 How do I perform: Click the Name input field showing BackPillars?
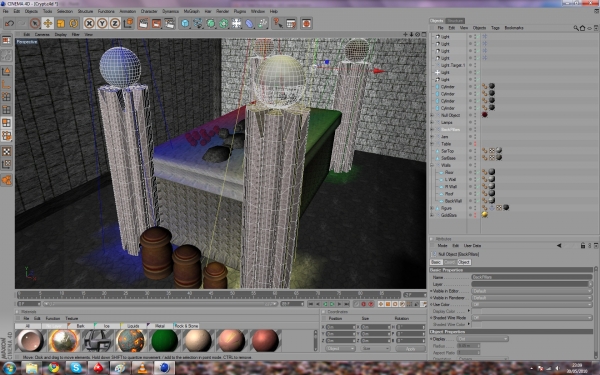532,277
